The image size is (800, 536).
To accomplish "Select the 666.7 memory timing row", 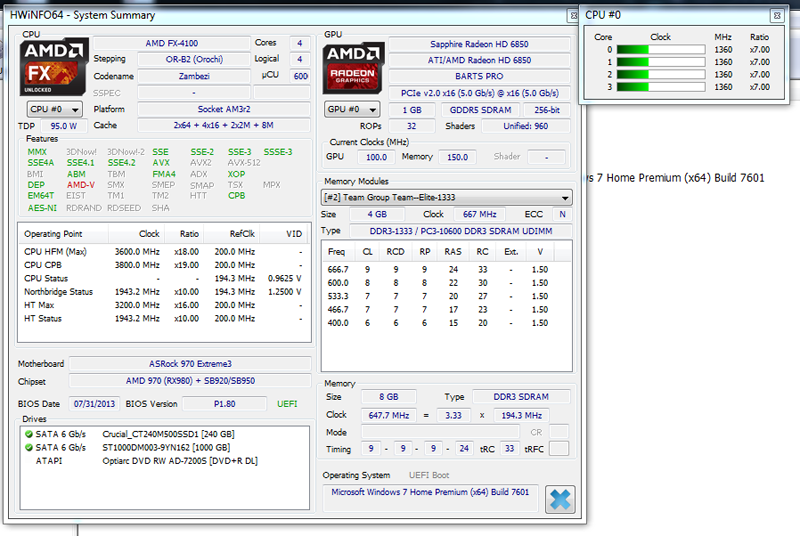I will click(446, 269).
